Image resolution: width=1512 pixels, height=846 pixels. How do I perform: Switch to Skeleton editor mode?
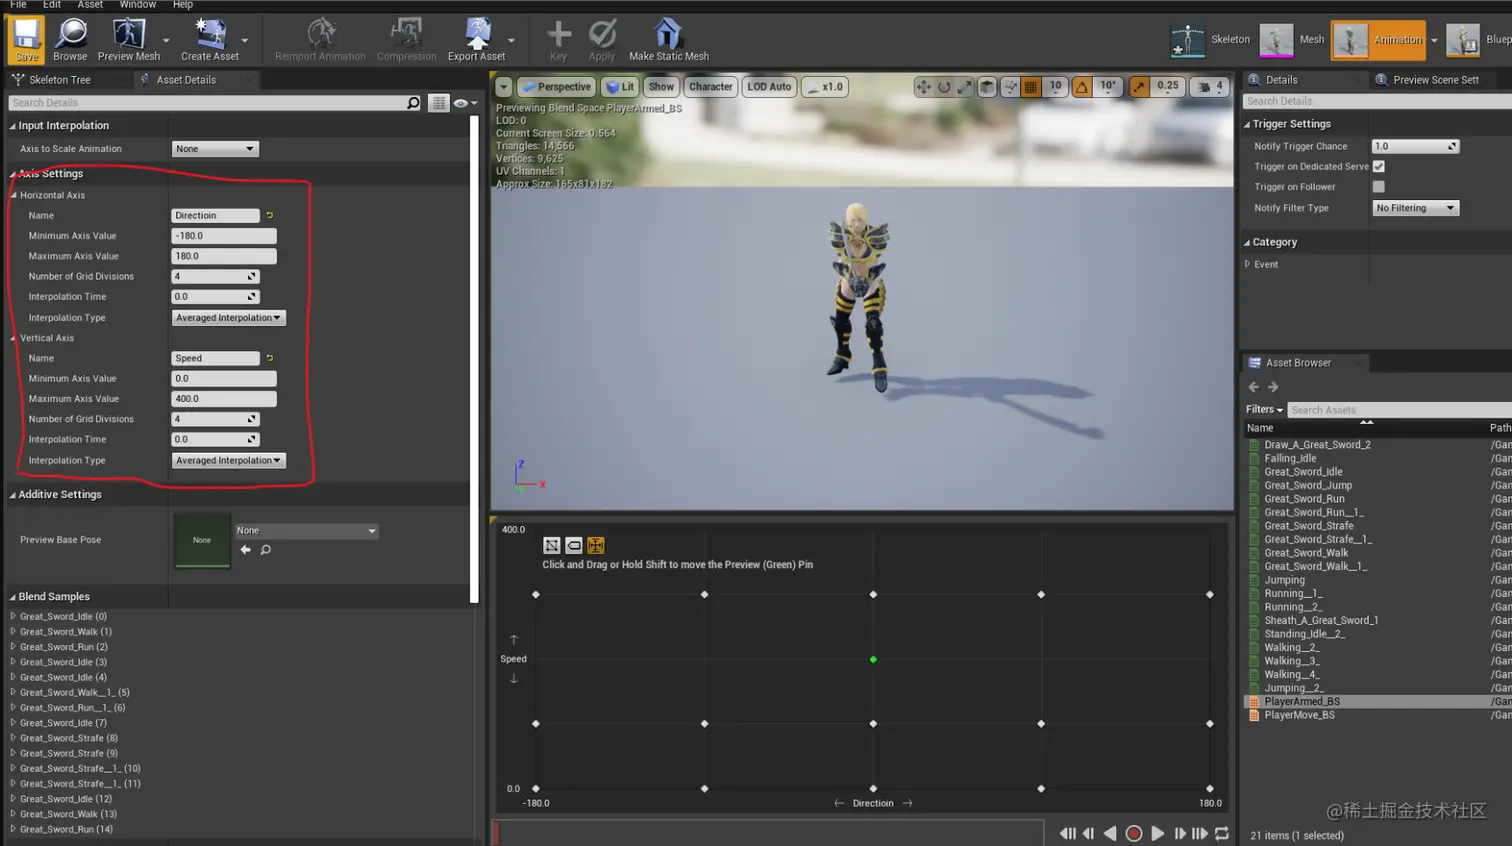(x=1211, y=40)
